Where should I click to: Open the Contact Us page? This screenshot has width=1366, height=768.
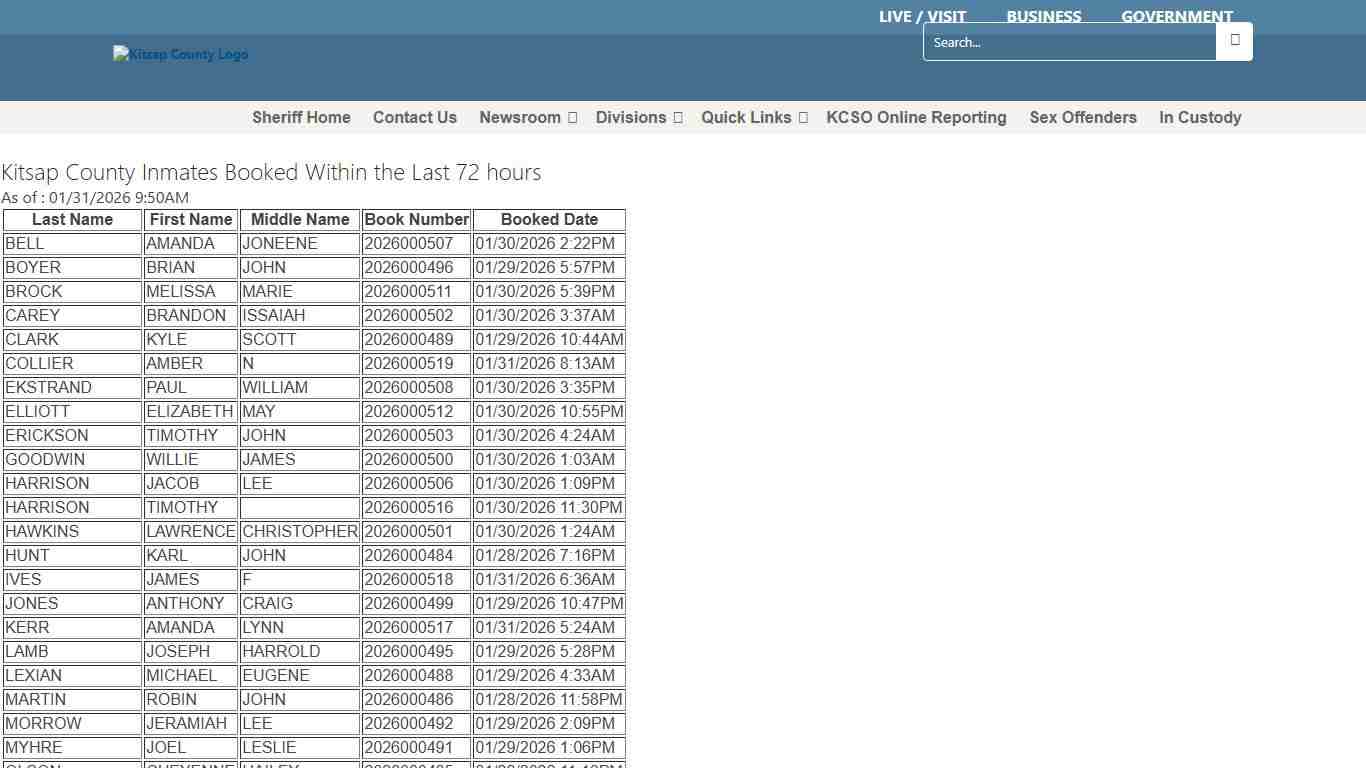(x=414, y=117)
